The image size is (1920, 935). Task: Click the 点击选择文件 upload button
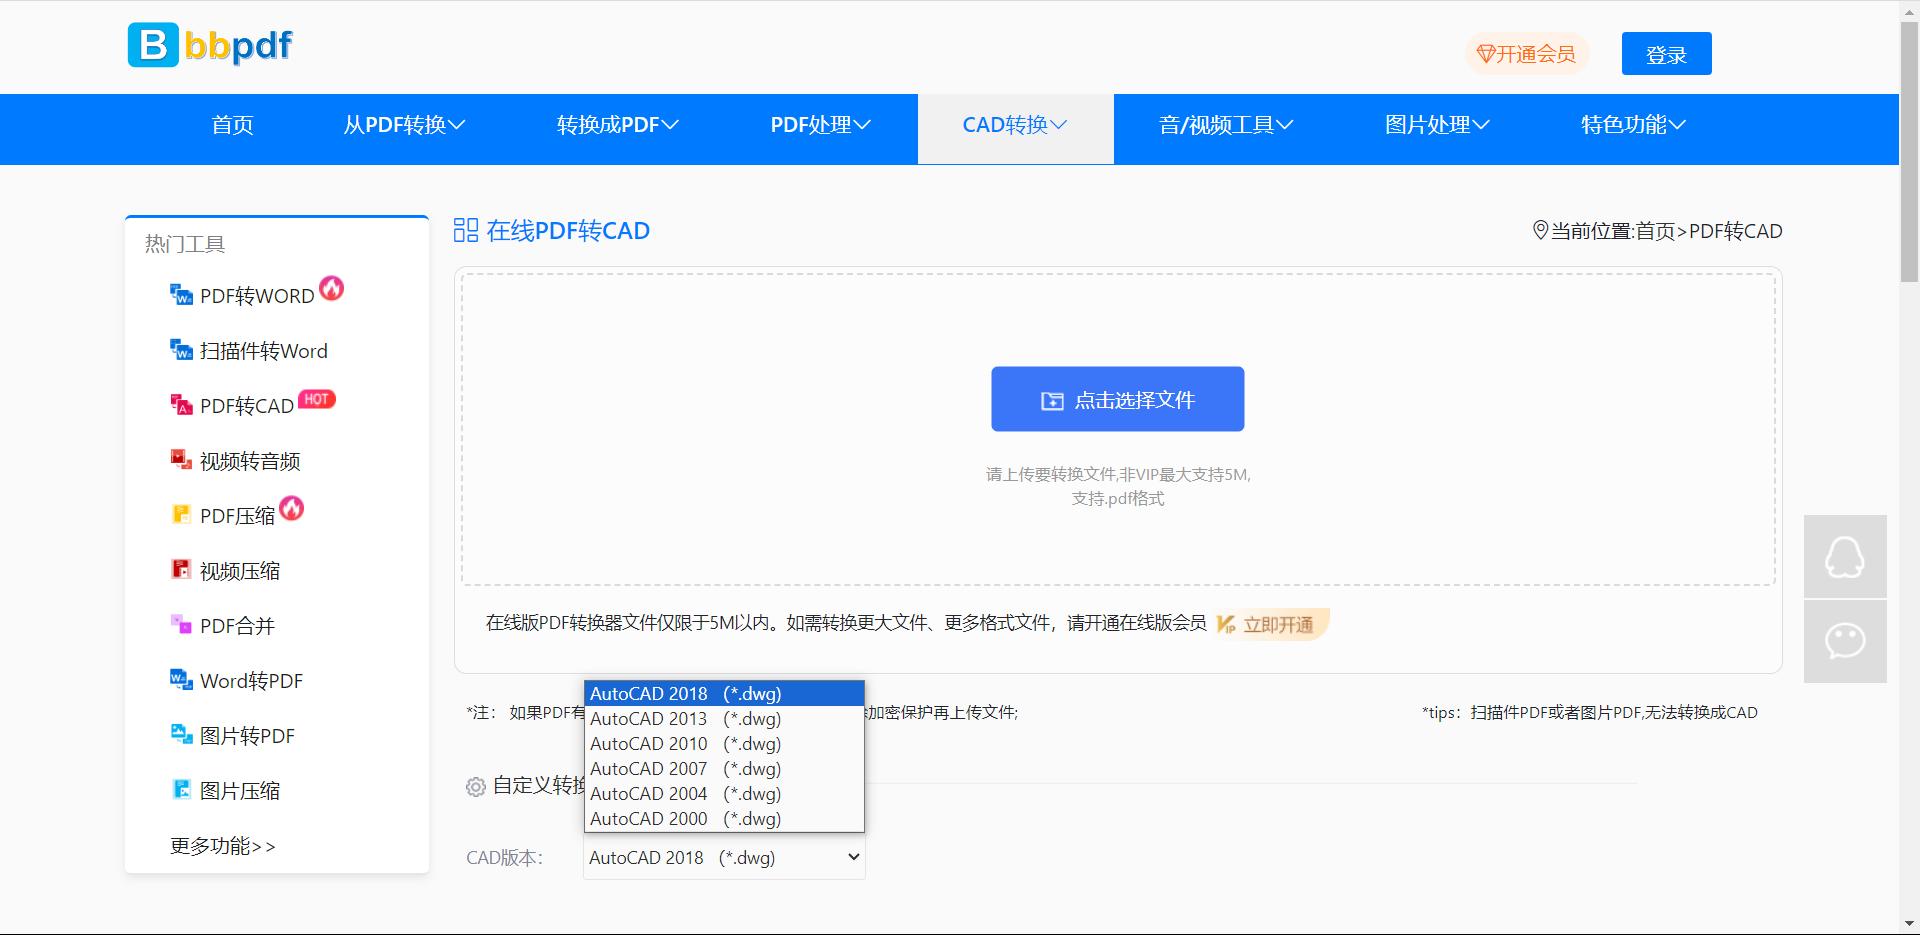pyautogui.click(x=1117, y=399)
